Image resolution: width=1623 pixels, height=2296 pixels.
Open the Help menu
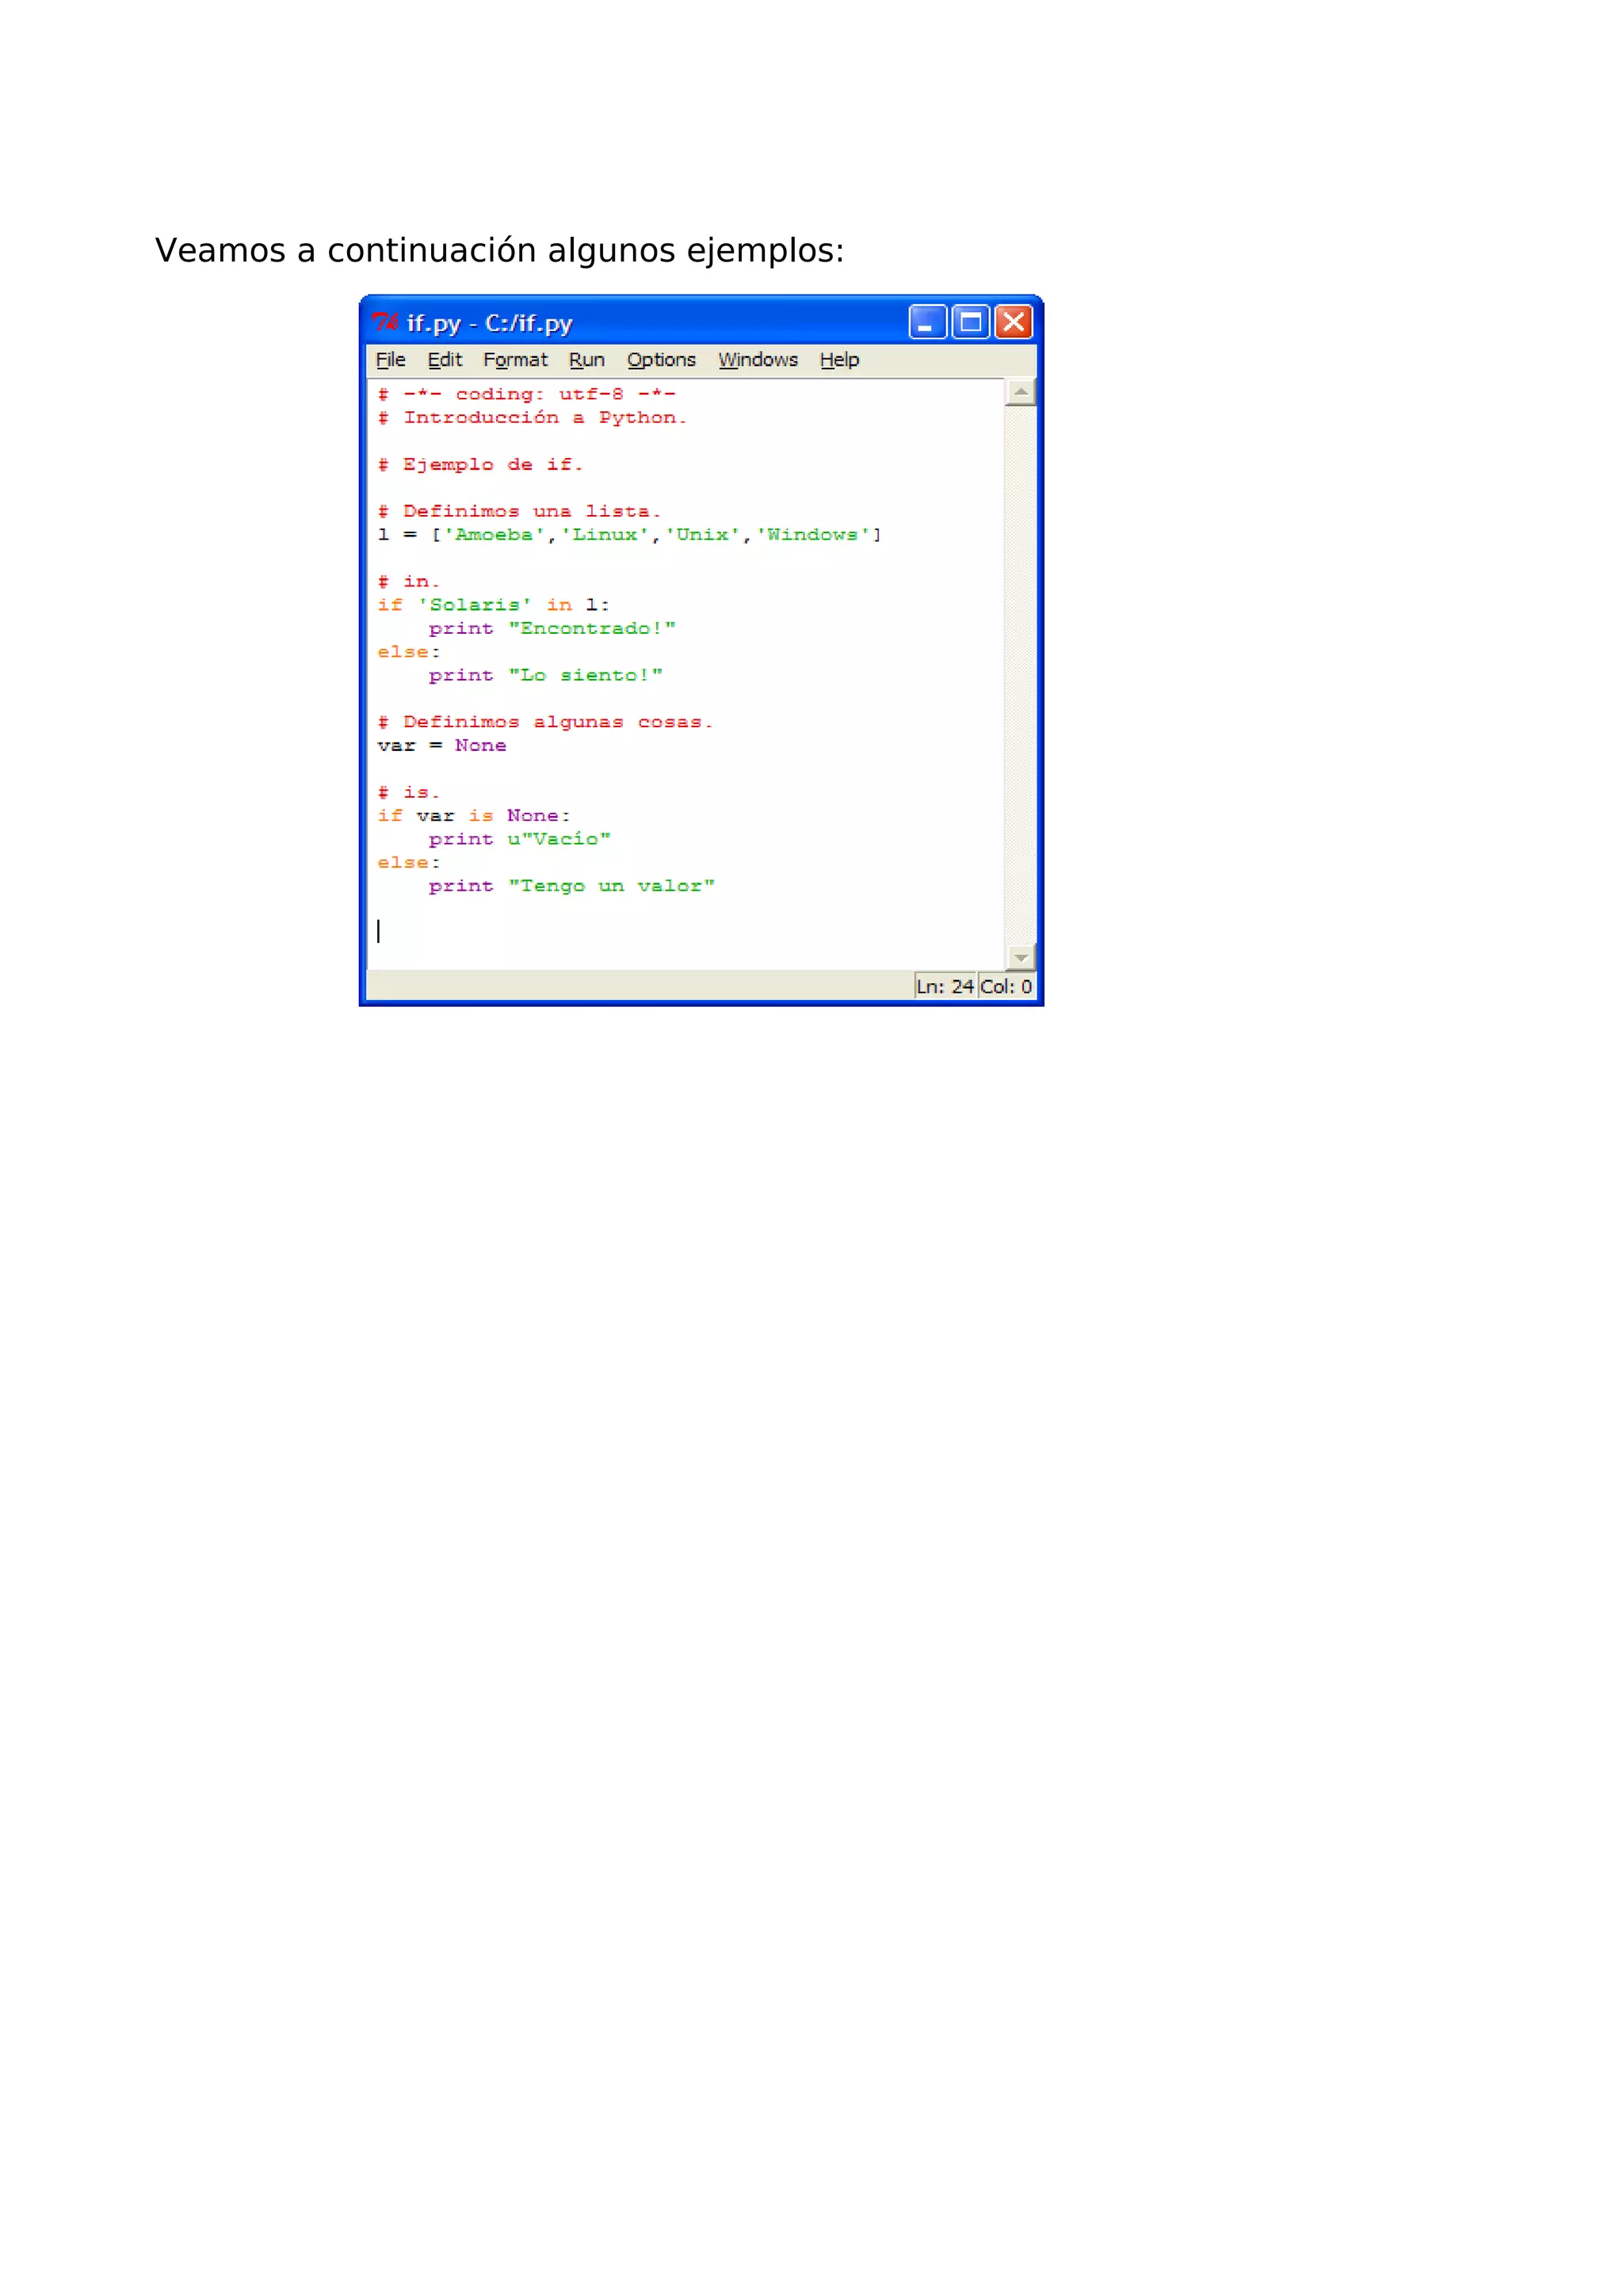(839, 360)
